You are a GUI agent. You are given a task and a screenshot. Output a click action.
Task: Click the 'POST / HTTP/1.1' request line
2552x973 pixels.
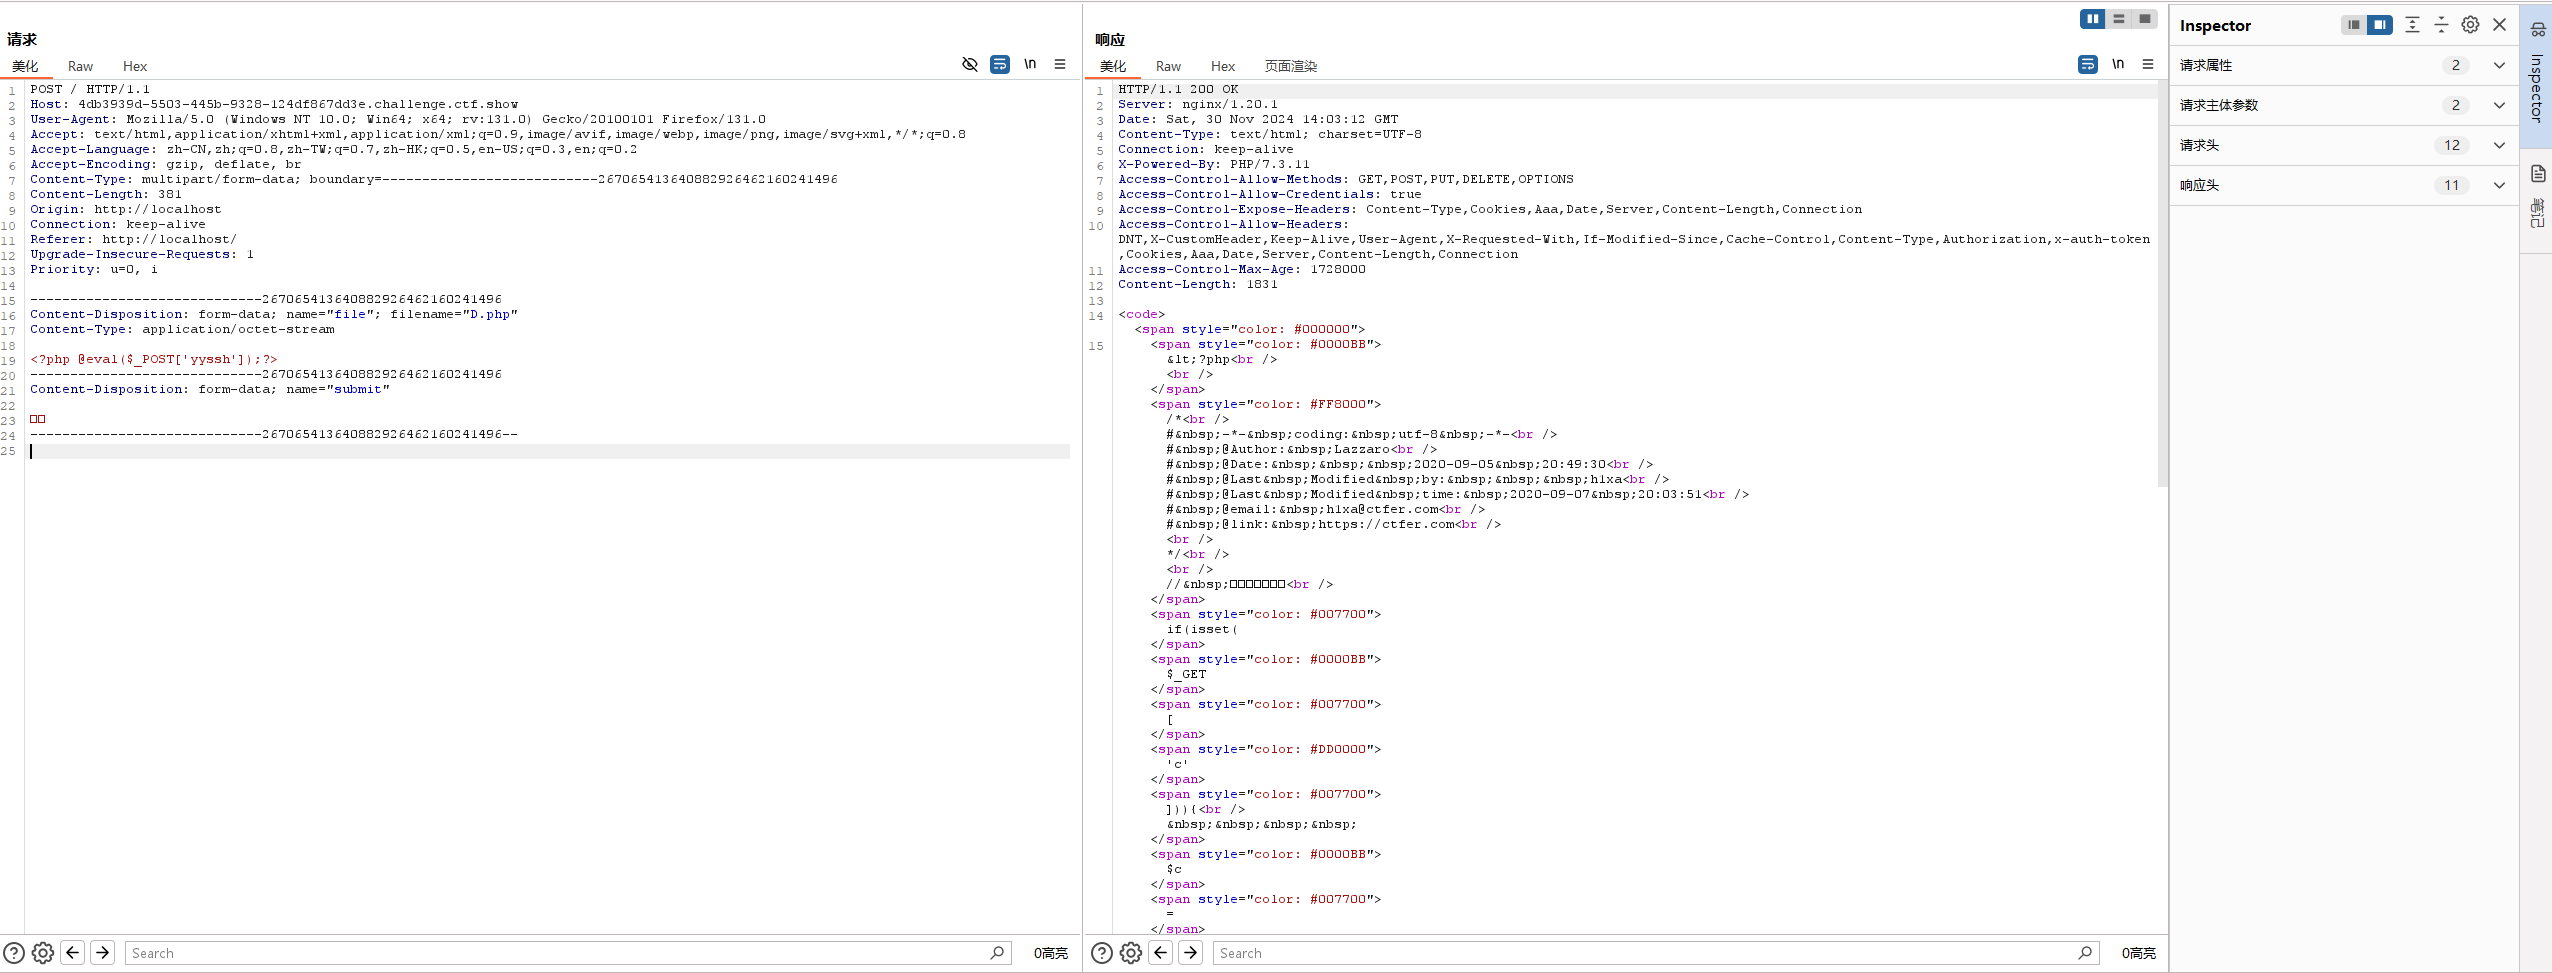pos(90,89)
